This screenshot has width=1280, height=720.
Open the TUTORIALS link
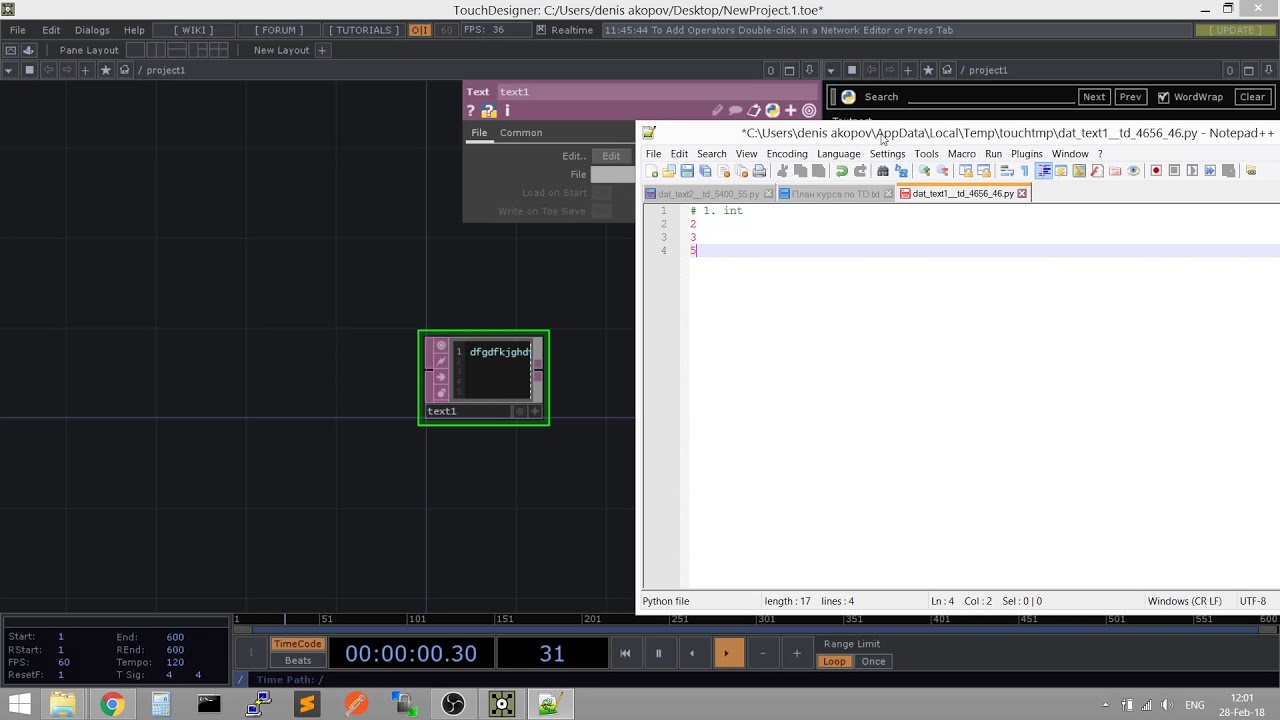click(x=364, y=30)
